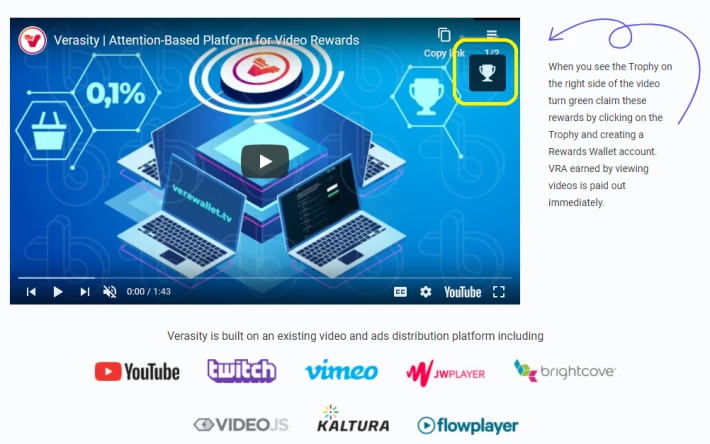Skip to next video

[x=85, y=292]
